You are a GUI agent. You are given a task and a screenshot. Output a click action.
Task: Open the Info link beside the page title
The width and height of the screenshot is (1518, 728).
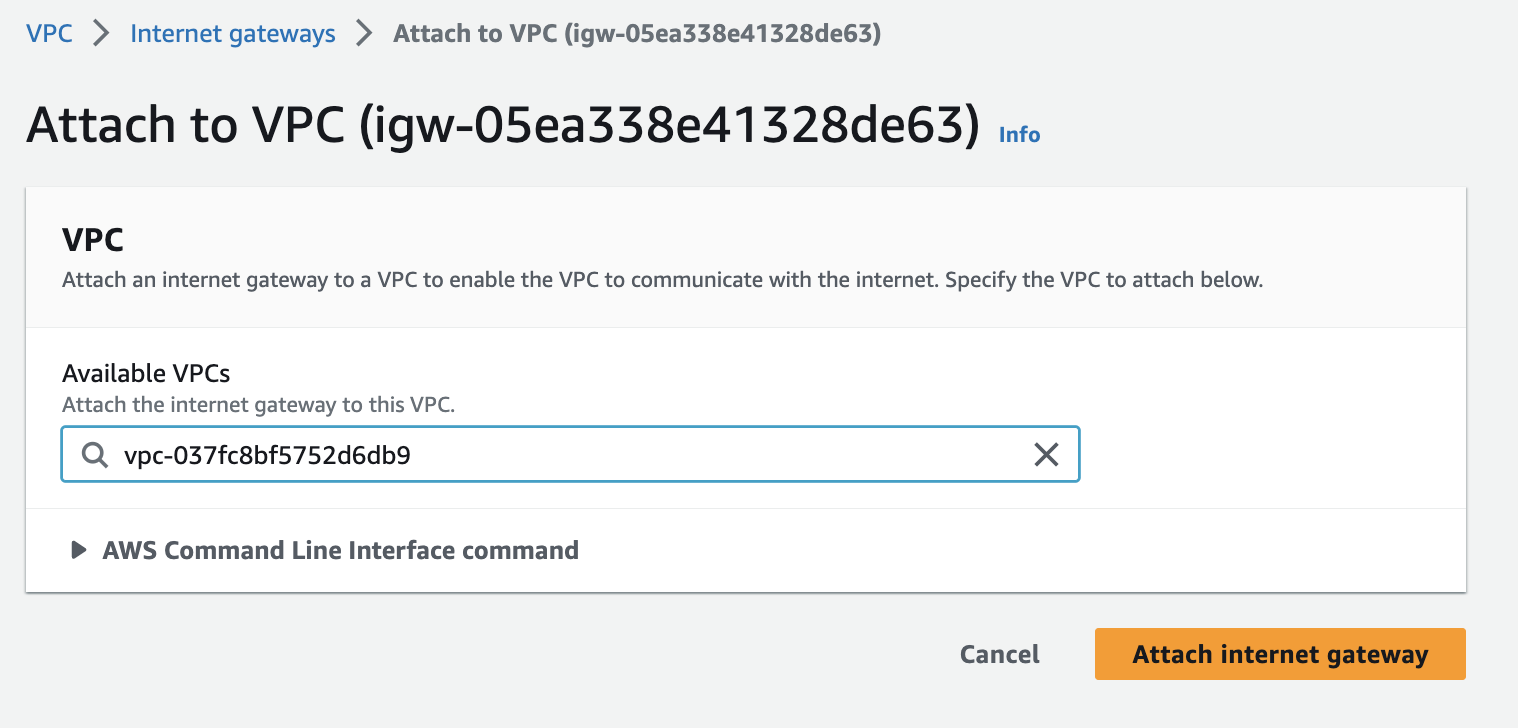(x=1020, y=134)
